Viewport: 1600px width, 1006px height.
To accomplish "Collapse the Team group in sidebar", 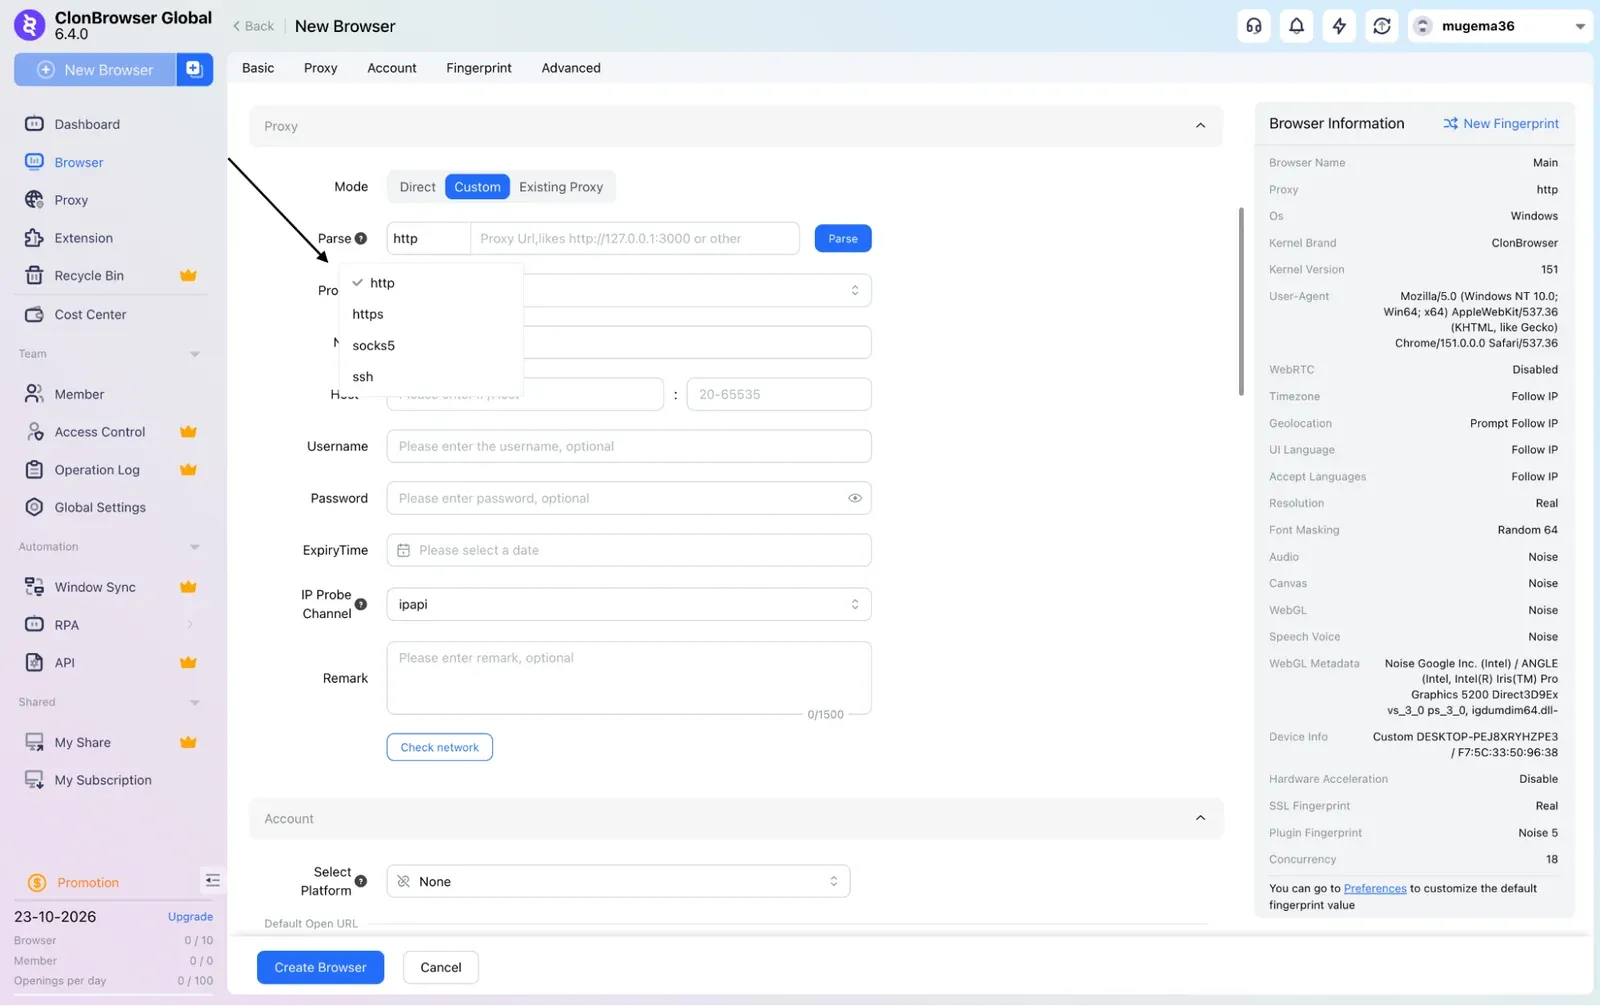I will pos(194,354).
